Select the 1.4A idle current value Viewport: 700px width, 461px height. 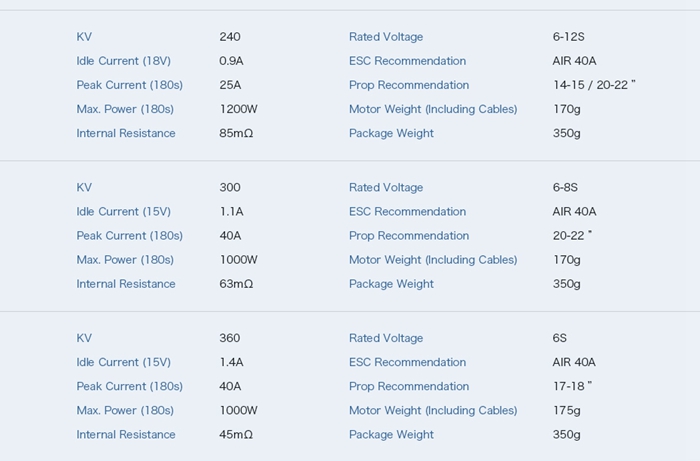pyautogui.click(x=231, y=362)
